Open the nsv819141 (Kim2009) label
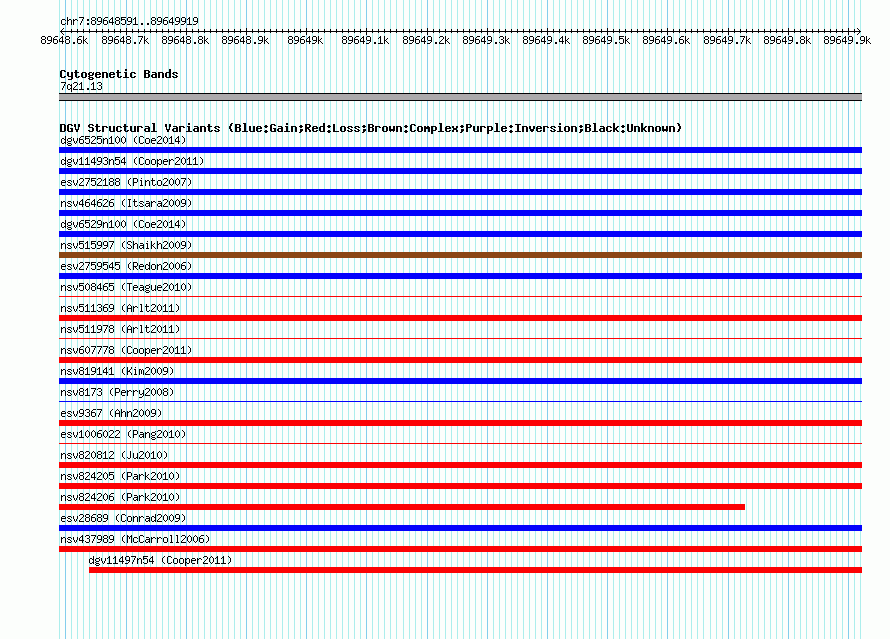Viewport: 890px width, 639px height. pyautogui.click(x=117, y=371)
